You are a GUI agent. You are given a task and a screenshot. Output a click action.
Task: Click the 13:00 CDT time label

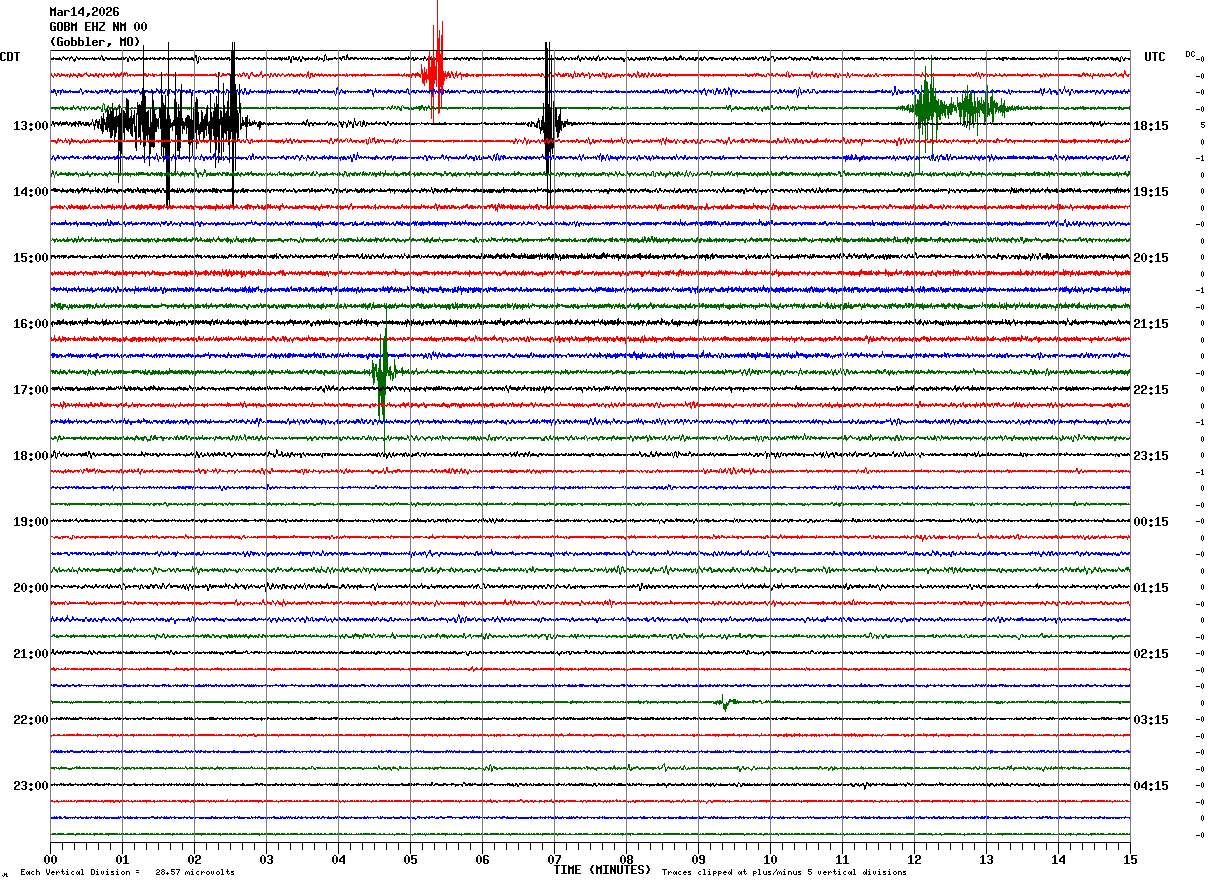coord(31,125)
